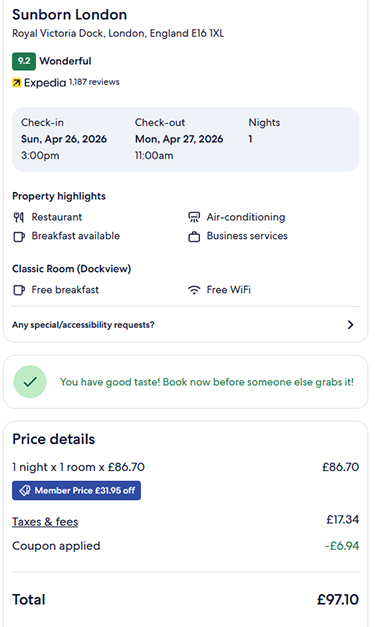Click the yellow Expedia arrow logo
Screen dimensions: 375x627
point(16,83)
